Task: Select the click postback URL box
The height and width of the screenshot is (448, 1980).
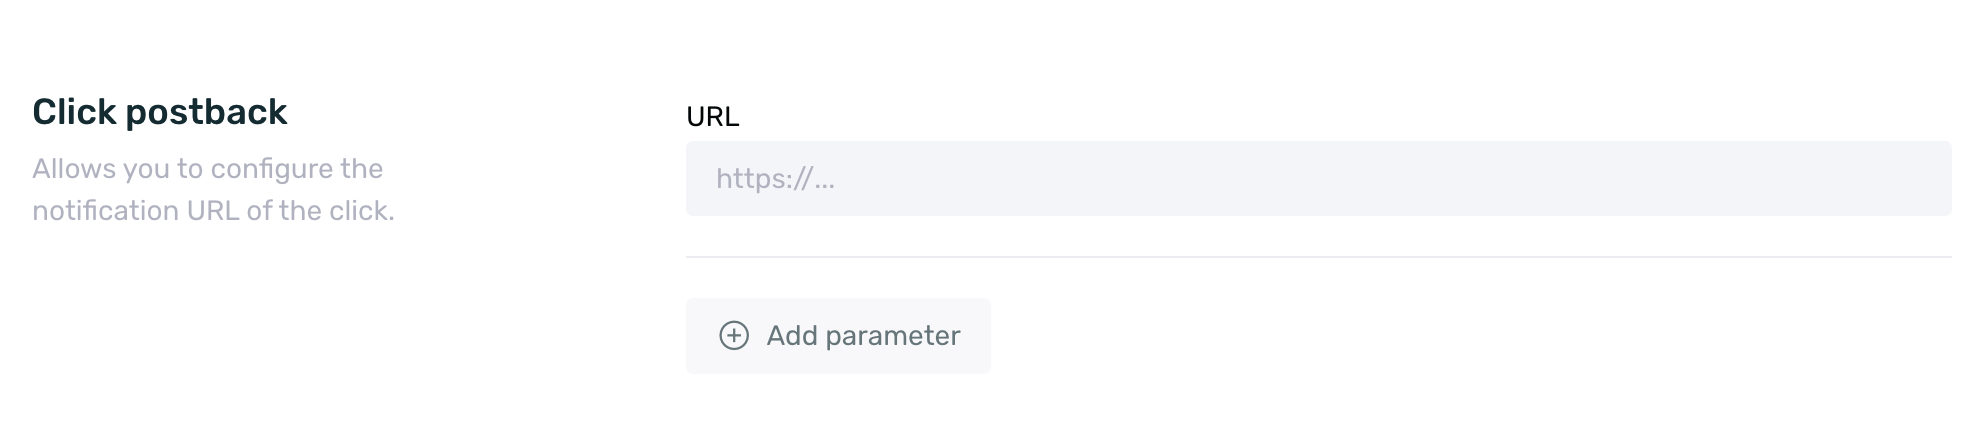Action: [1318, 179]
